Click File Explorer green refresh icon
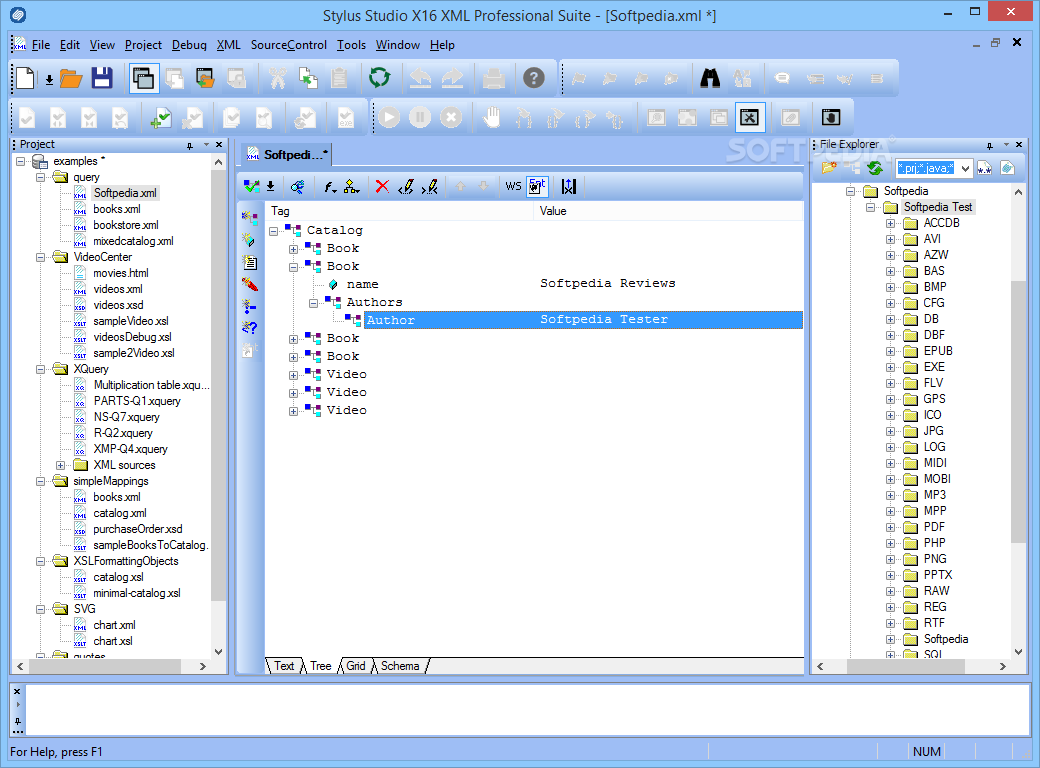The image size is (1040, 768). point(875,168)
